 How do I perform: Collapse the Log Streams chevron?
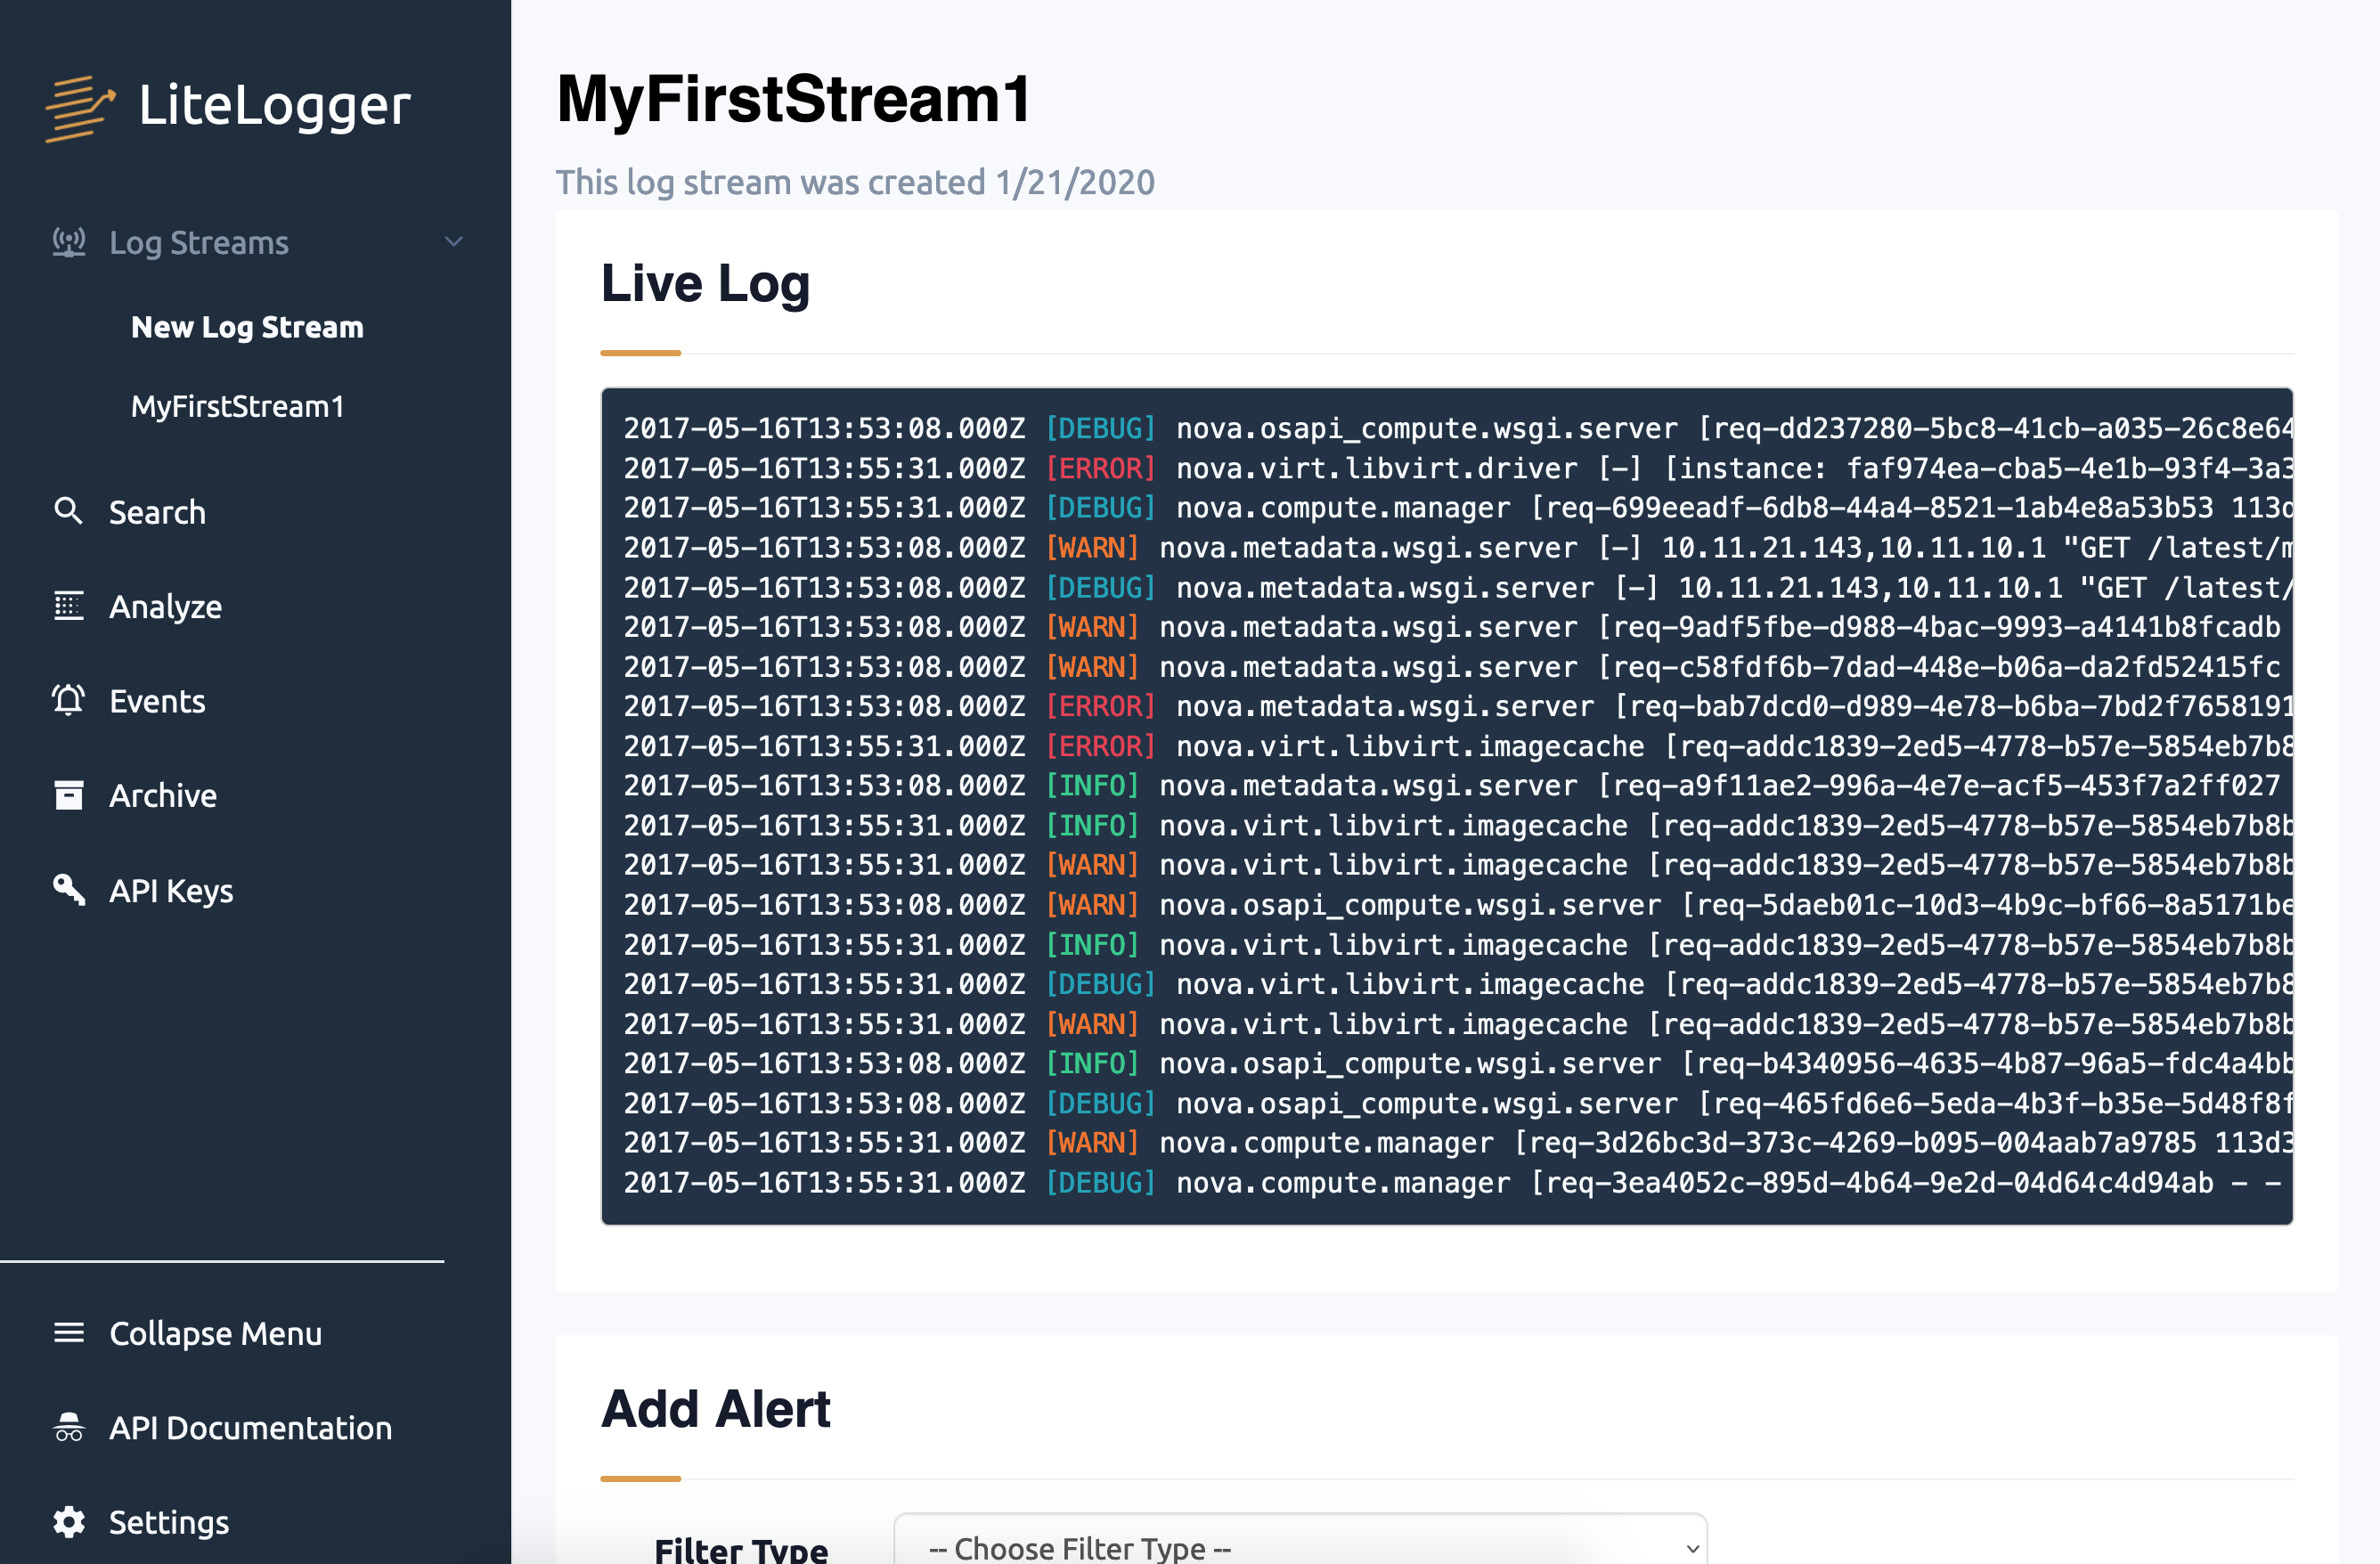point(454,242)
